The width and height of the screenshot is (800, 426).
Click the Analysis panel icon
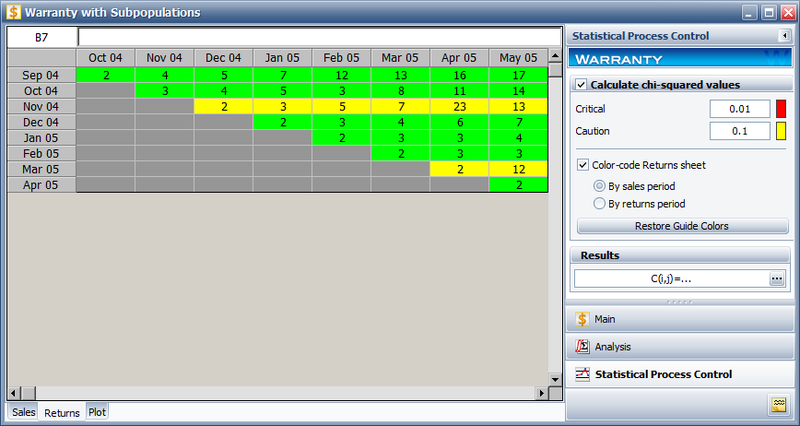[581, 347]
